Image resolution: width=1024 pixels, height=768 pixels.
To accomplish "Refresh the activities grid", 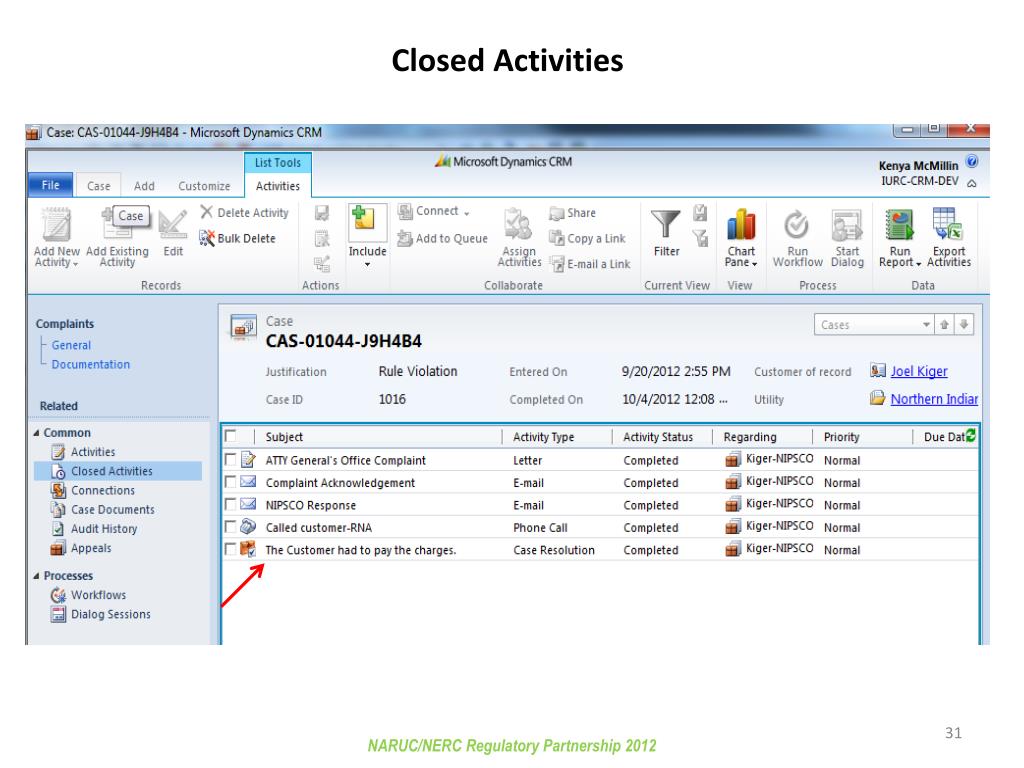I will pyautogui.click(x=970, y=436).
